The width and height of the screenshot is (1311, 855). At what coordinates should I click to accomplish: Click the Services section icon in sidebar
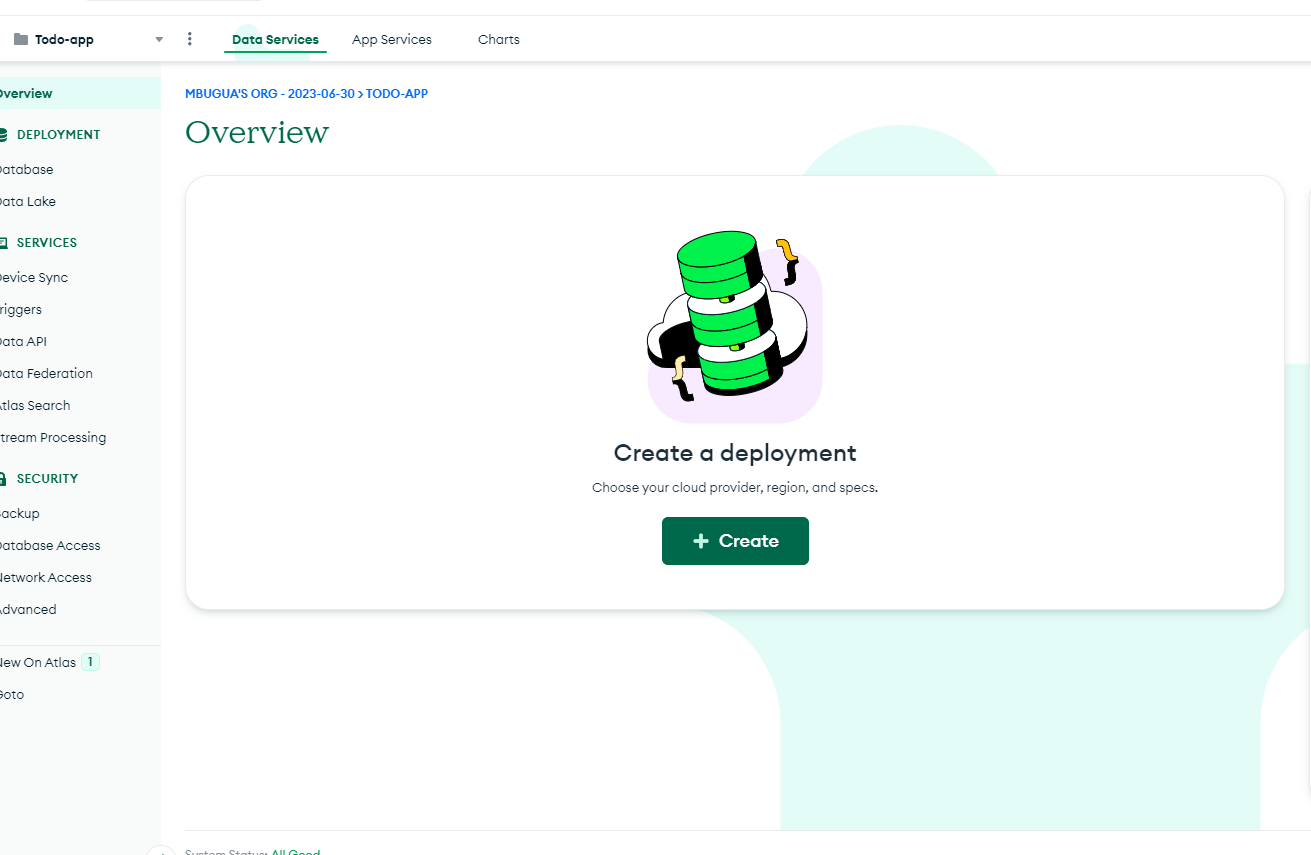tap(4, 242)
